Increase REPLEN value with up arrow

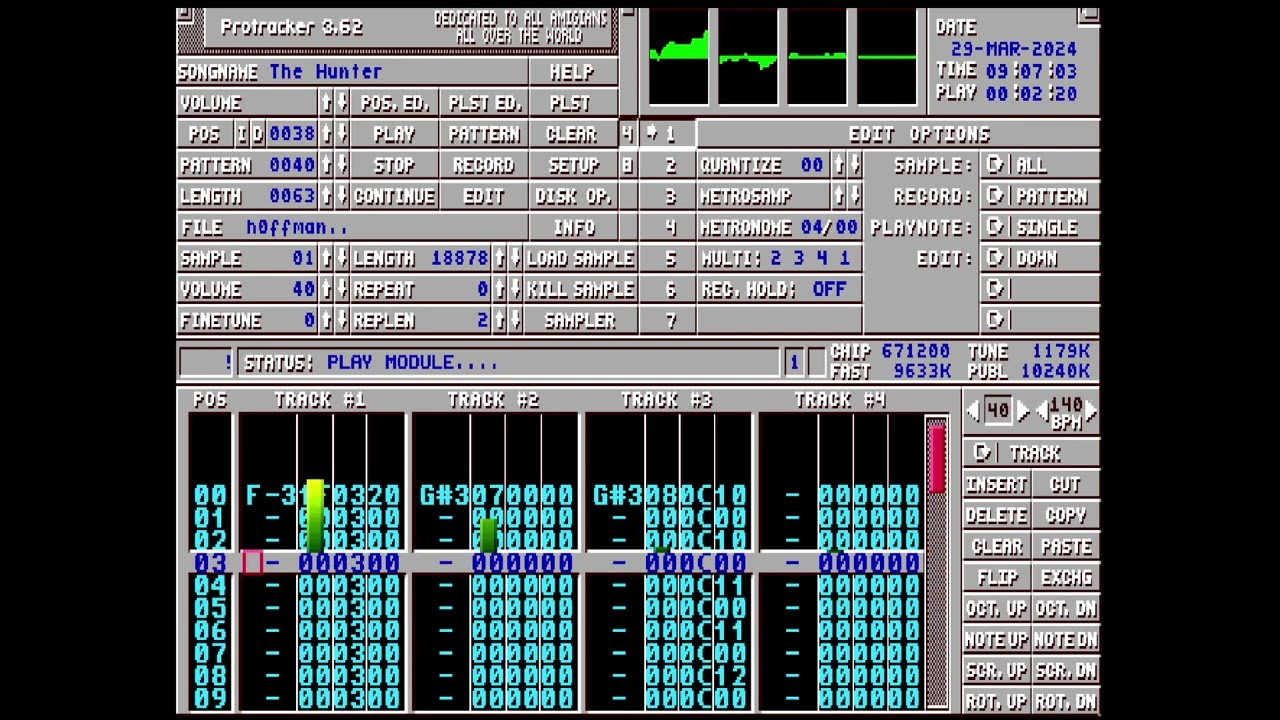[500, 320]
